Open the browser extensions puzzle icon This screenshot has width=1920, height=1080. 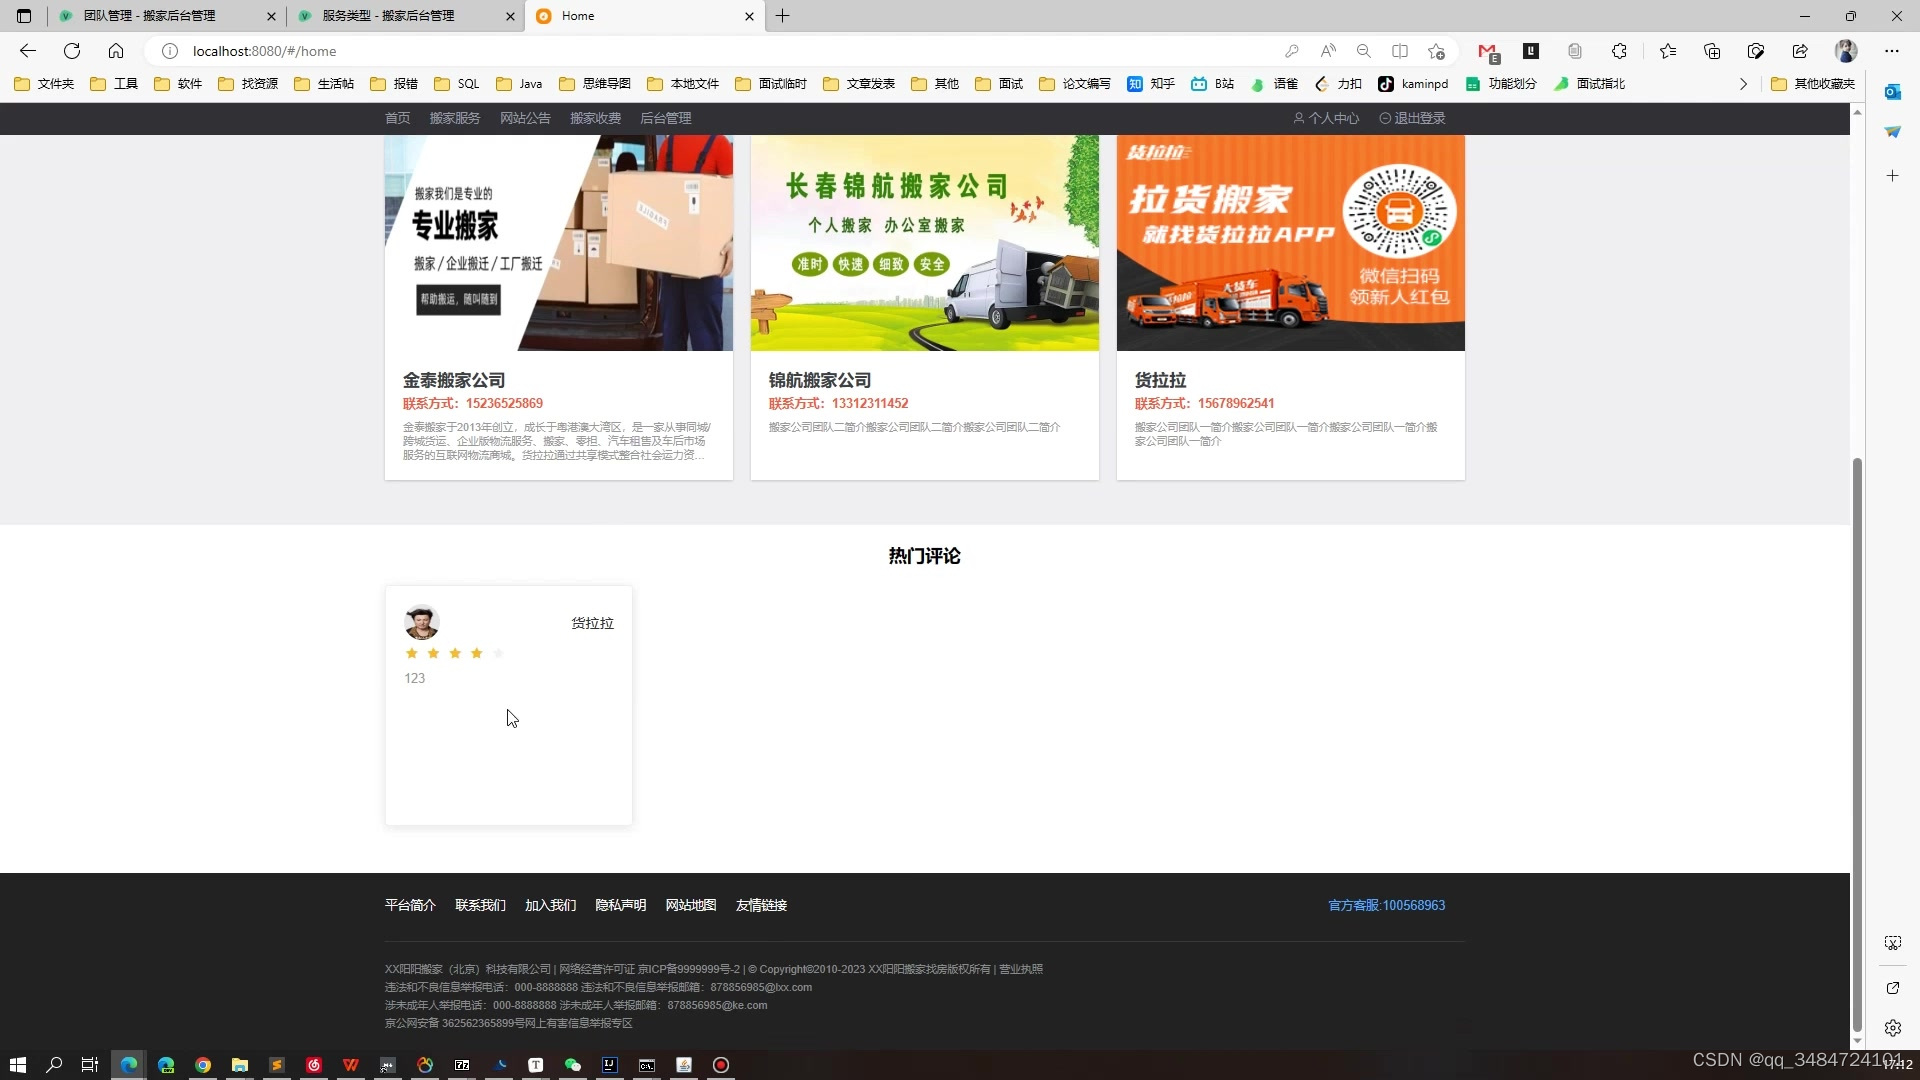[x=1619, y=51]
